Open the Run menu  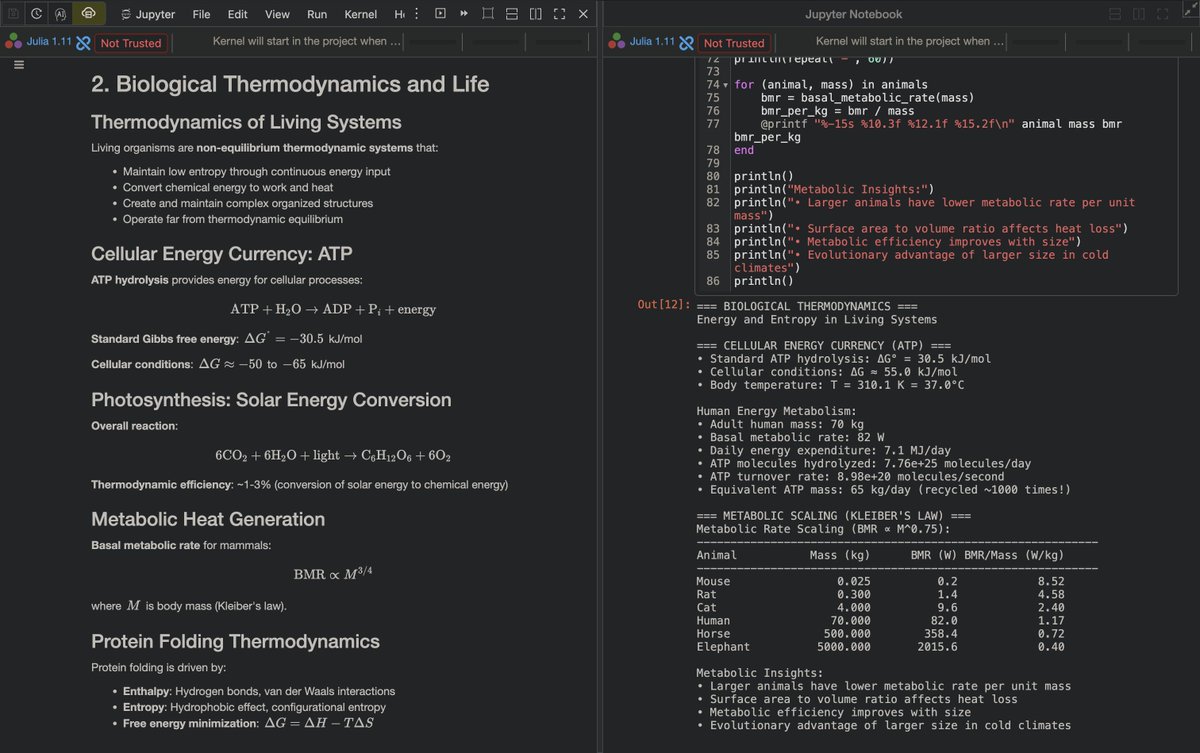317,14
